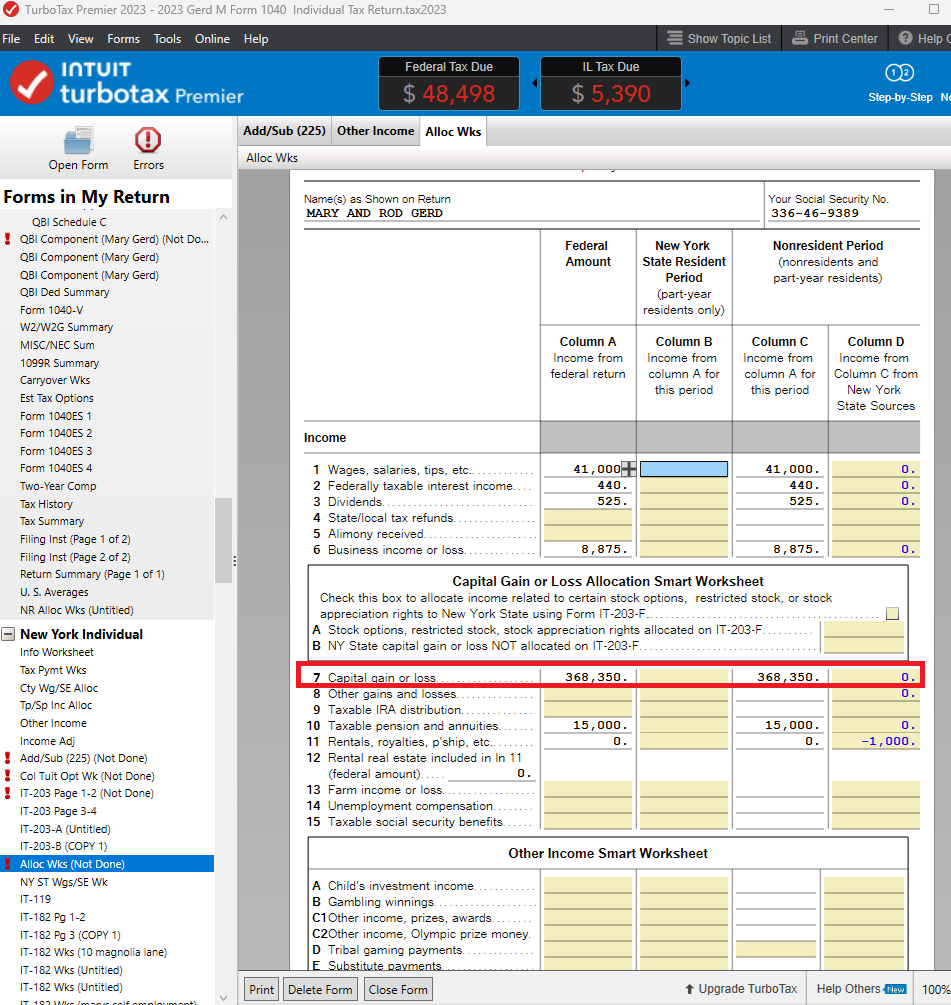Click State/local tax refunds Column A field

(x=588, y=517)
